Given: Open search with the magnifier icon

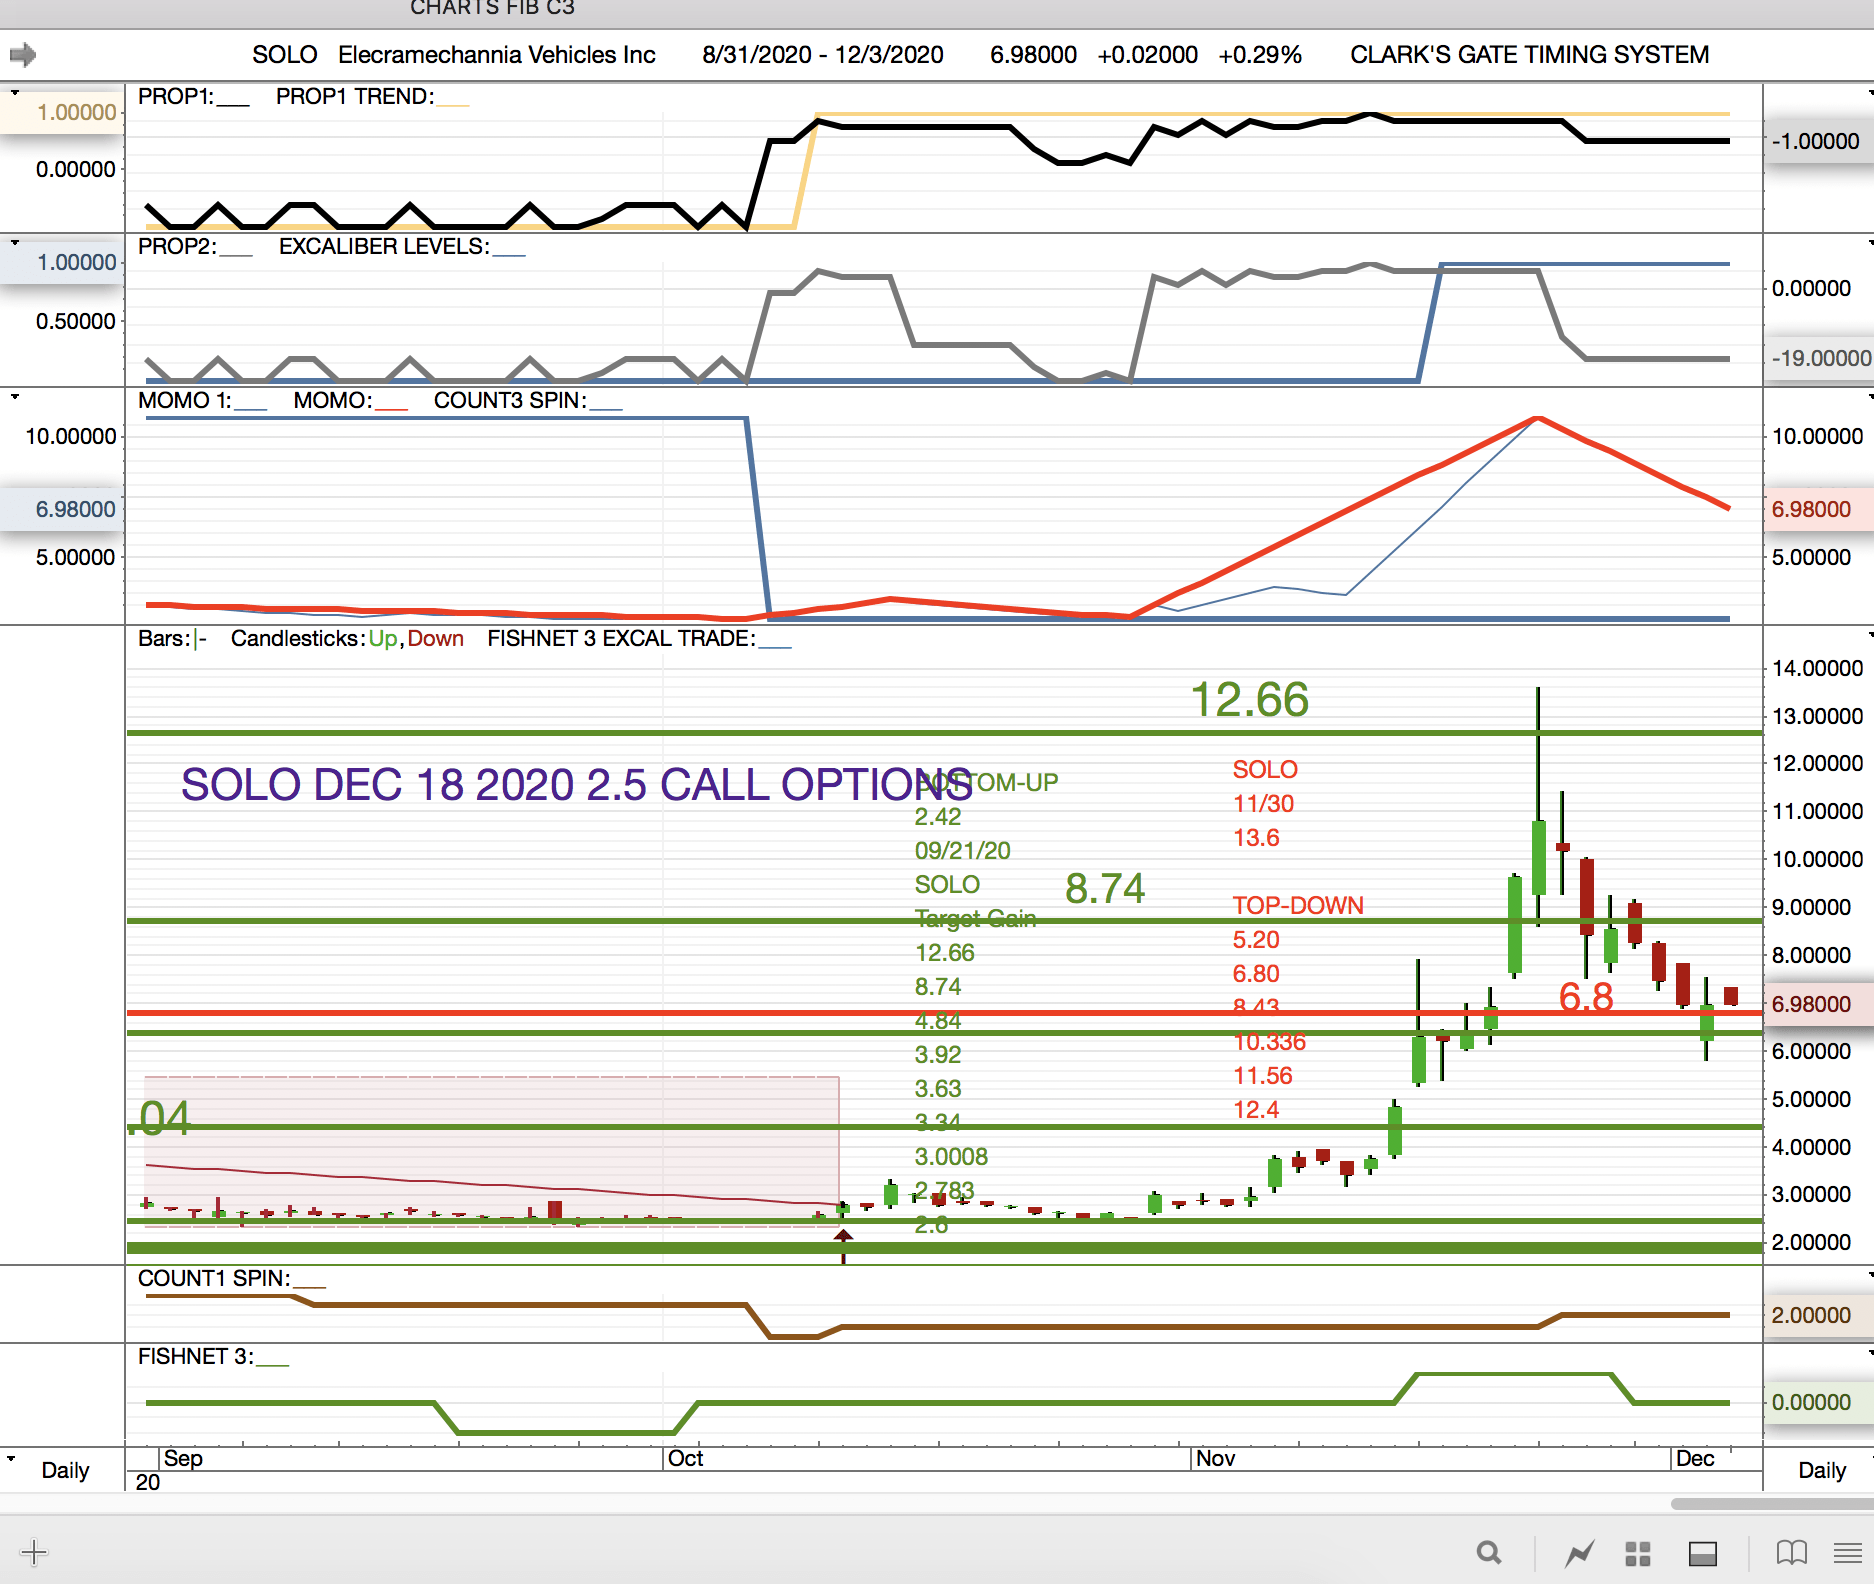Looking at the screenshot, I should coord(1489,1552).
